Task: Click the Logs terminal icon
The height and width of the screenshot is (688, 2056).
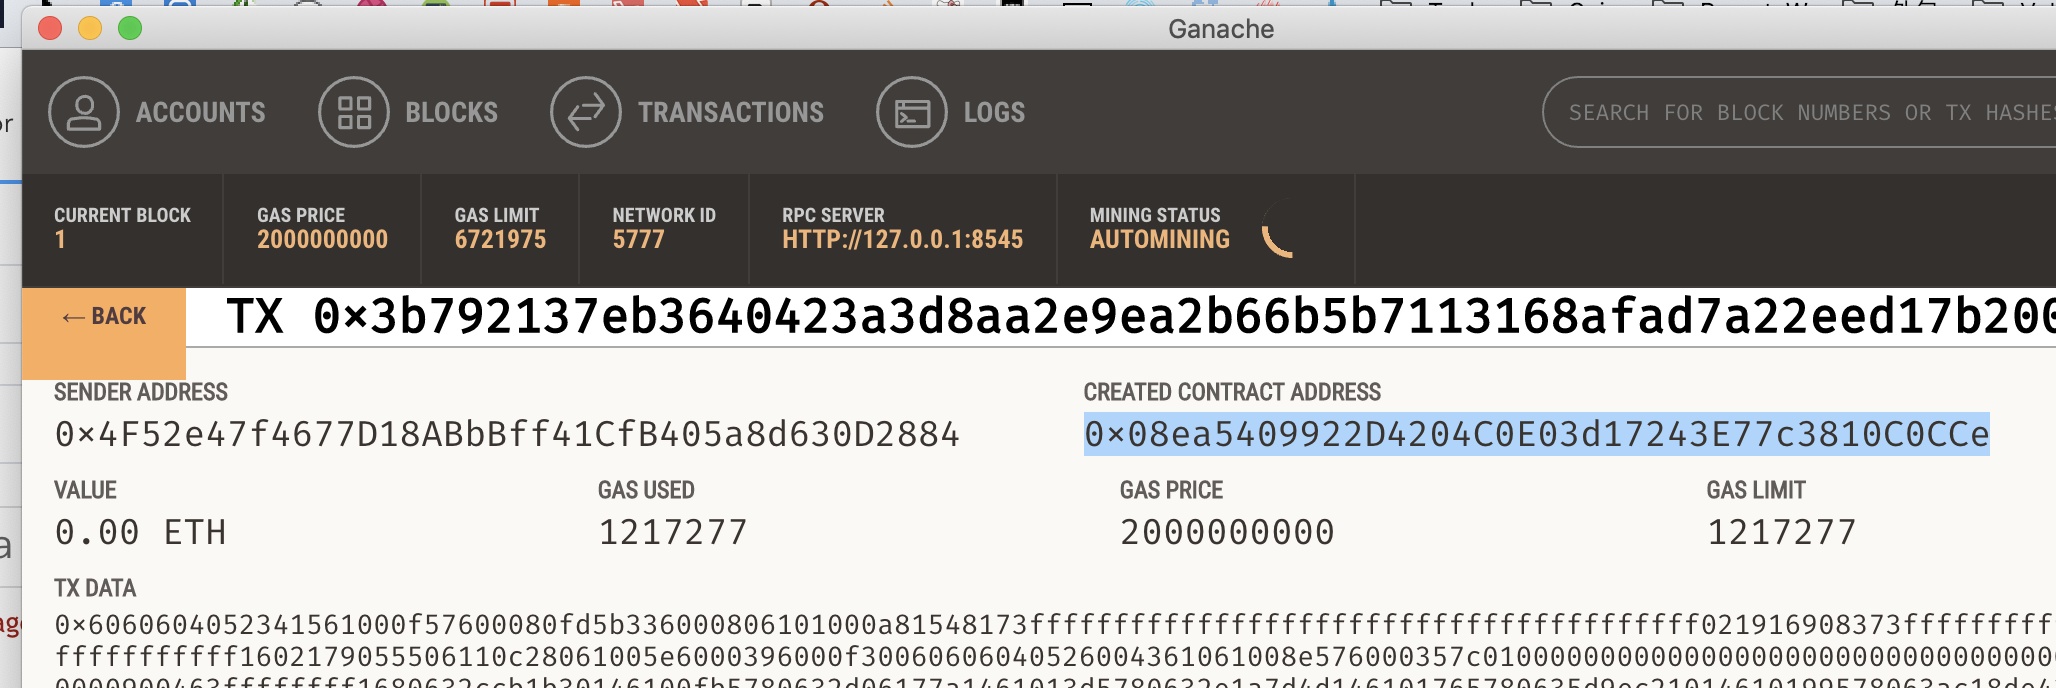Action: tap(912, 112)
